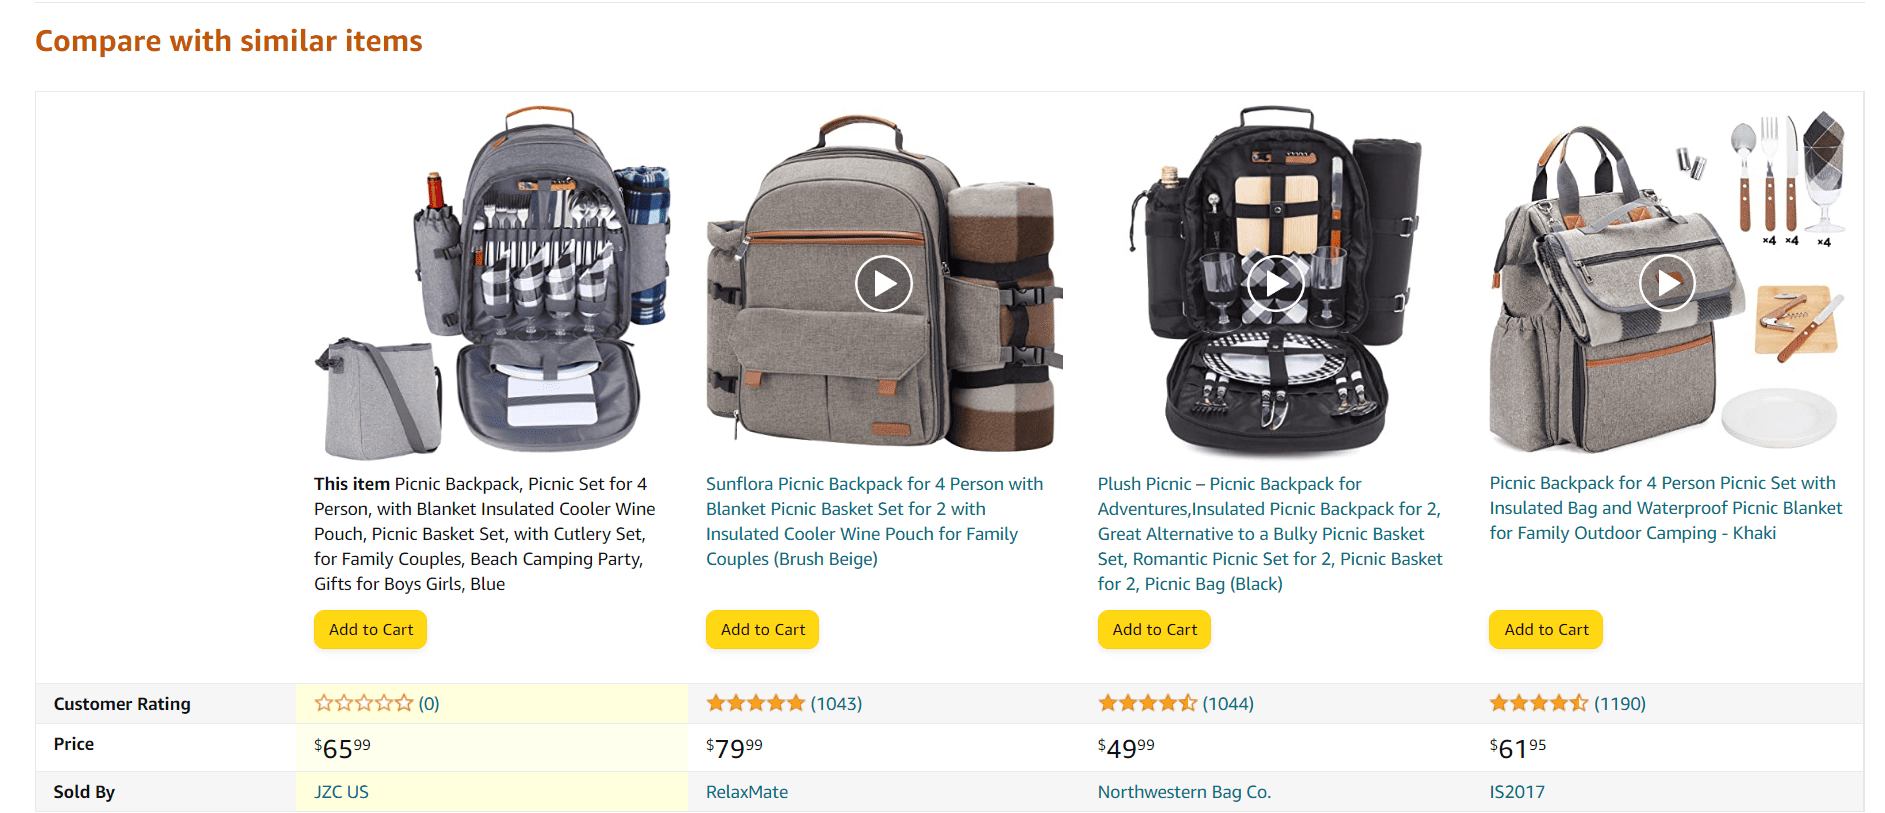Screen dimensions: 1885x813
Task: Play the Sunflora picnic backpack video
Action: click(883, 283)
